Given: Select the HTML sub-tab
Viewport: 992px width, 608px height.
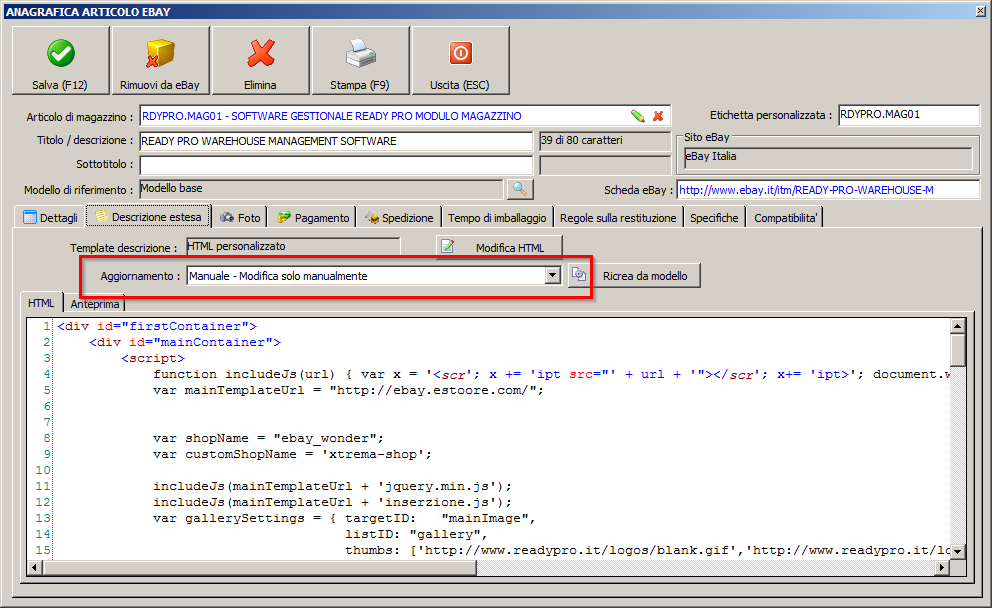Looking at the screenshot, I should (41, 303).
